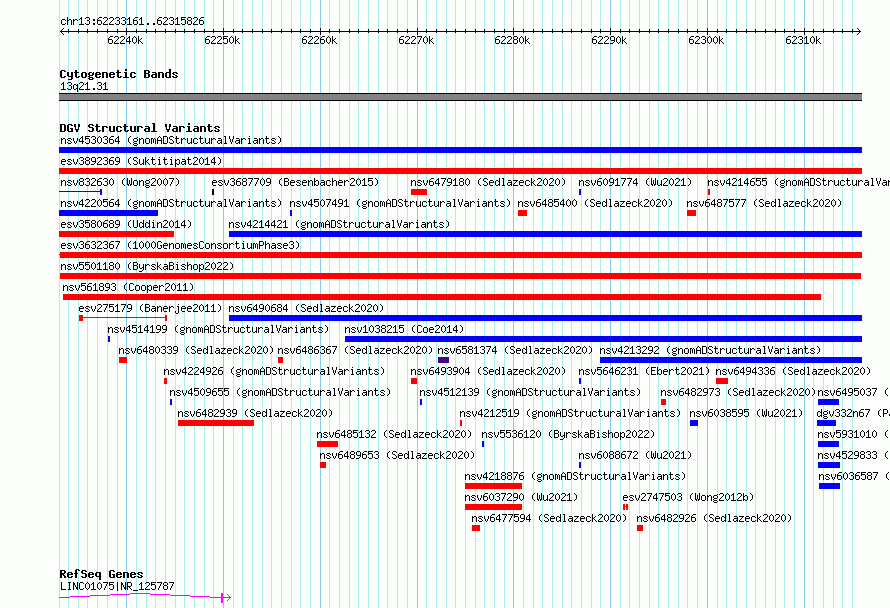Image resolution: width=890 pixels, height=608 pixels.
Task: Click esv3632367 1000GenomesConsortiumPhase3 label
Action: [x=180, y=245]
